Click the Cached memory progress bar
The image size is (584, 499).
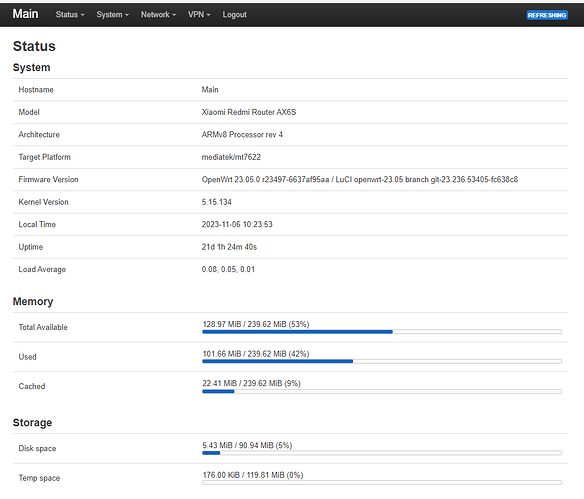point(382,391)
